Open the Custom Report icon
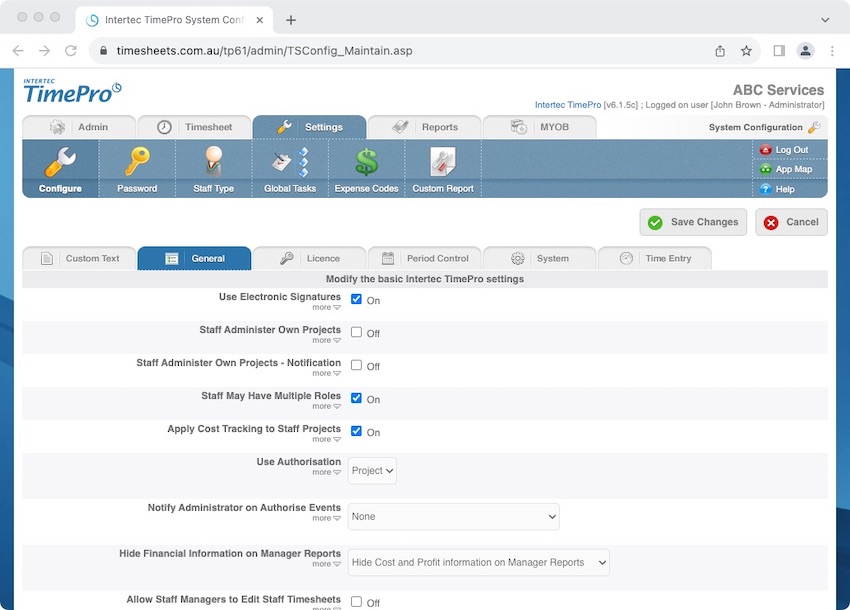 pos(443,162)
